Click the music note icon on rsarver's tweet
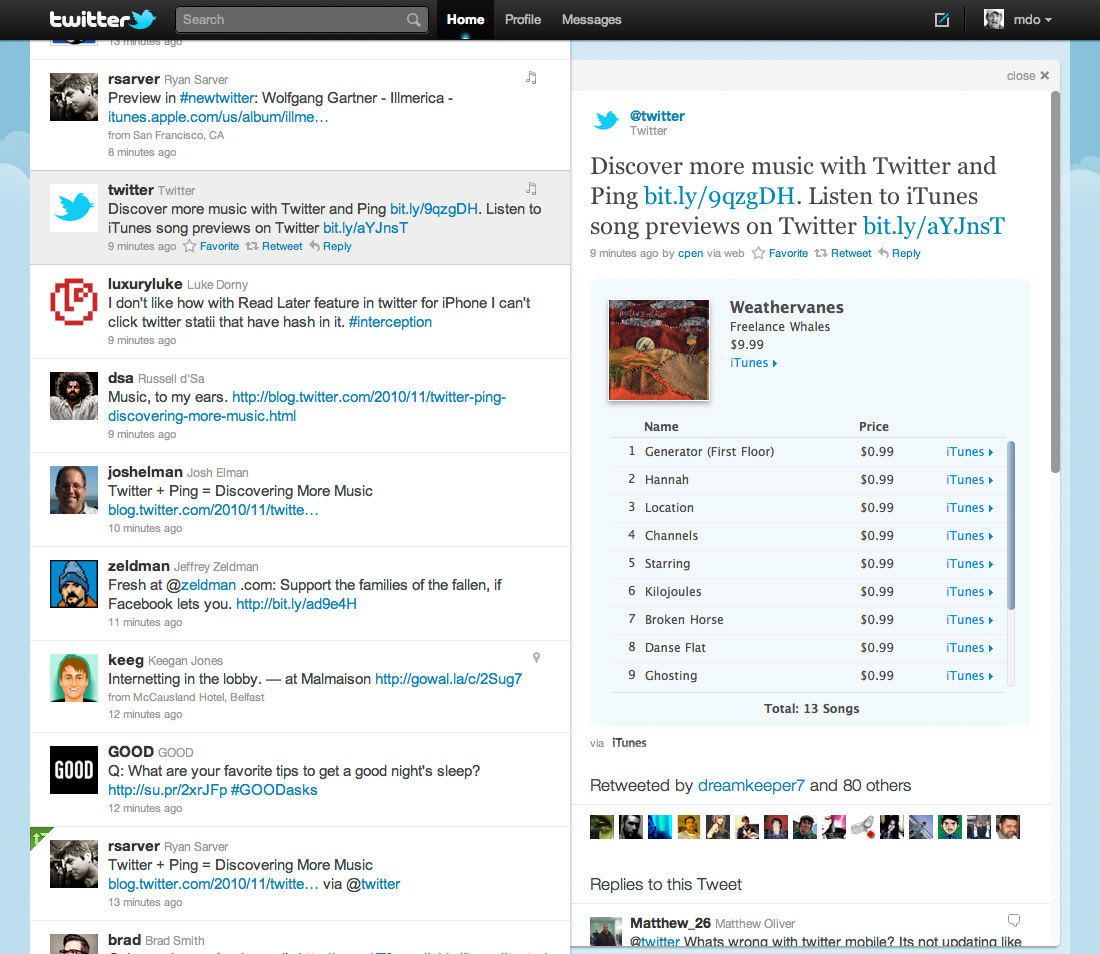The image size is (1100, 954). 531,77
